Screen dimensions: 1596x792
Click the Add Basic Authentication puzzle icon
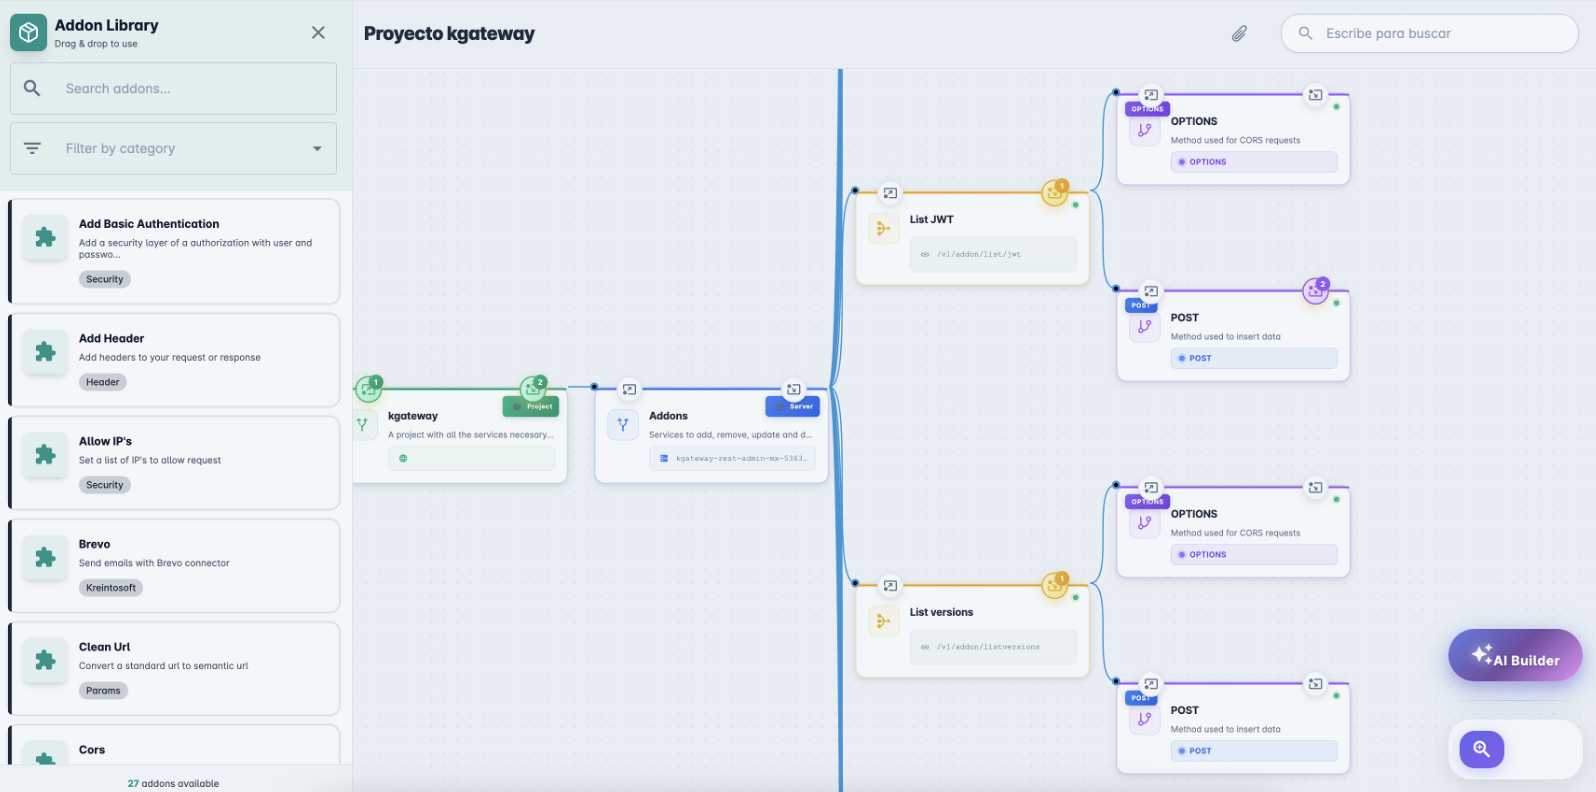coord(45,237)
